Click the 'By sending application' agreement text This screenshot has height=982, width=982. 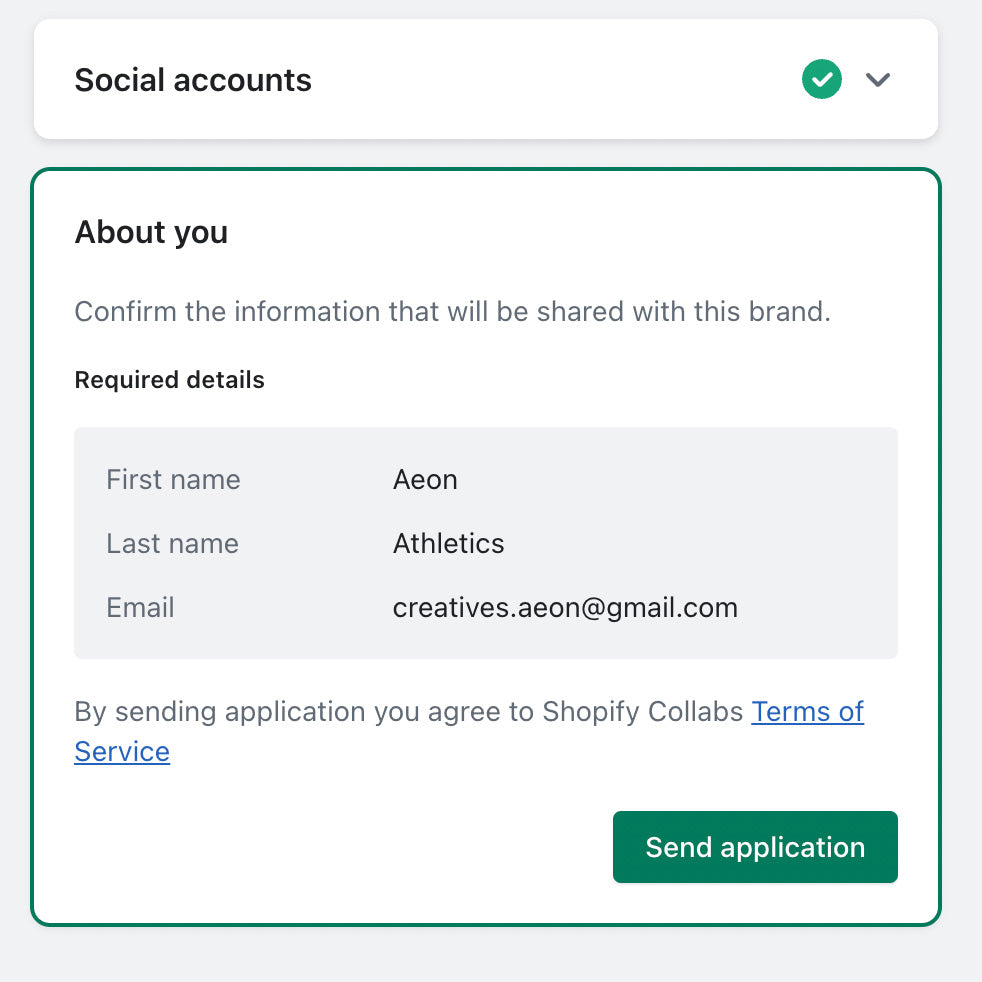point(300,712)
